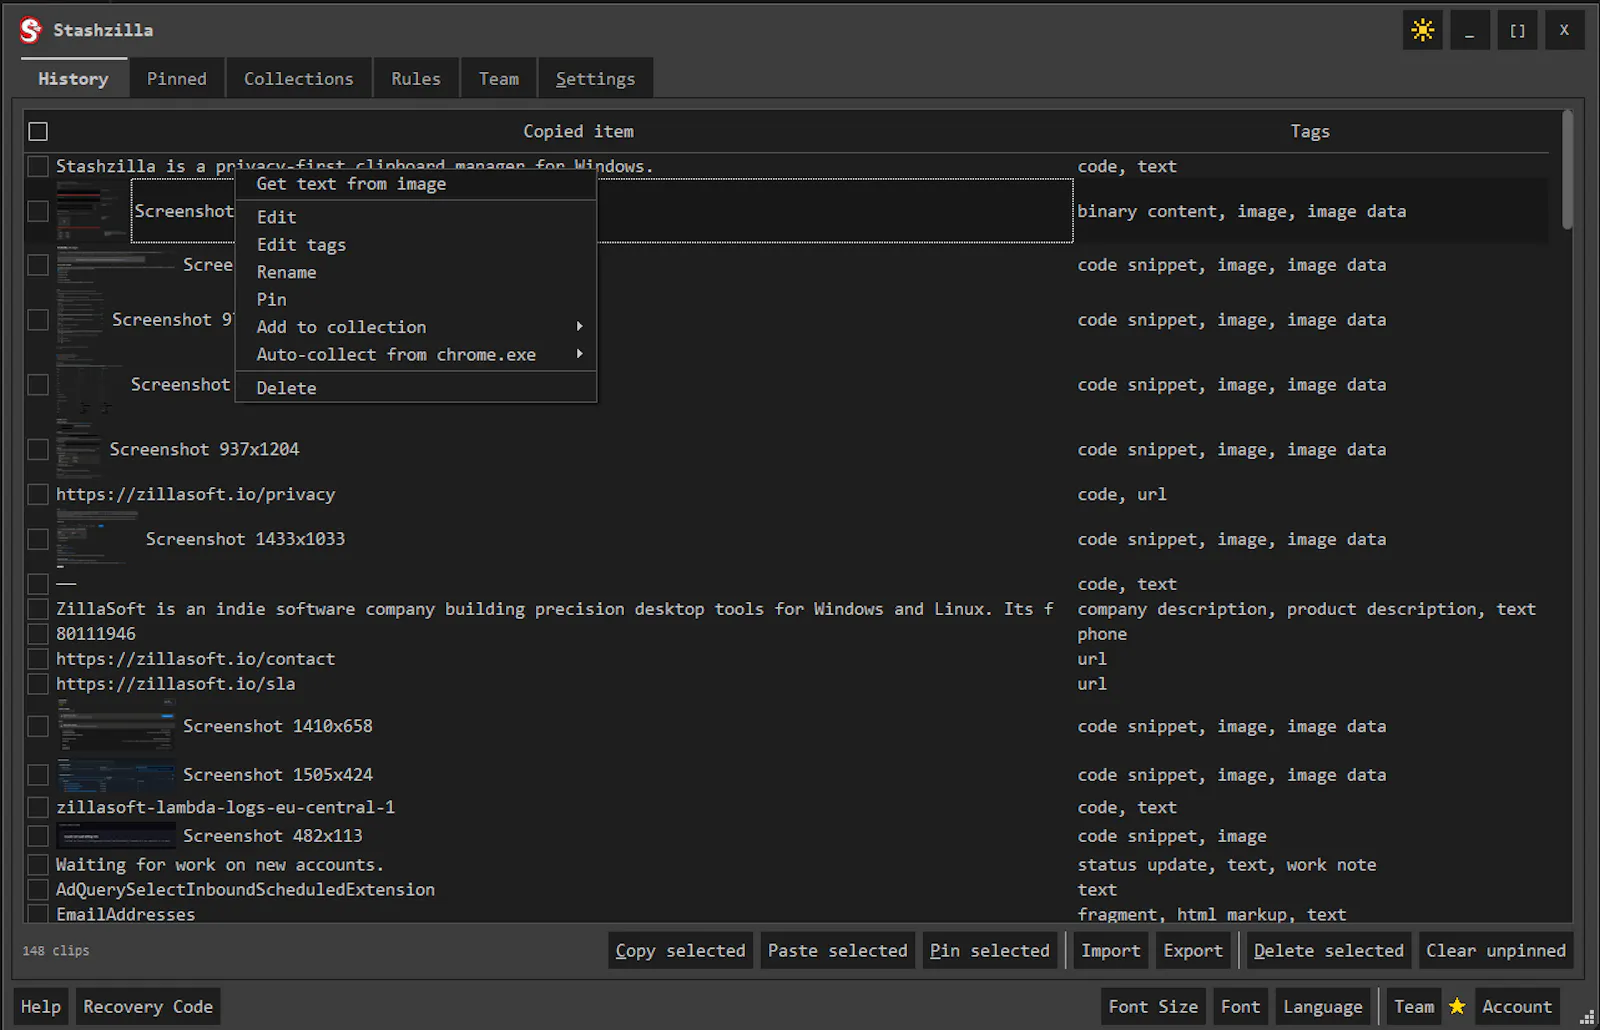1600x1030 pixels.
Task: Open the Screenshot 1433x1033 thumbnail
Action: [97, 539]
